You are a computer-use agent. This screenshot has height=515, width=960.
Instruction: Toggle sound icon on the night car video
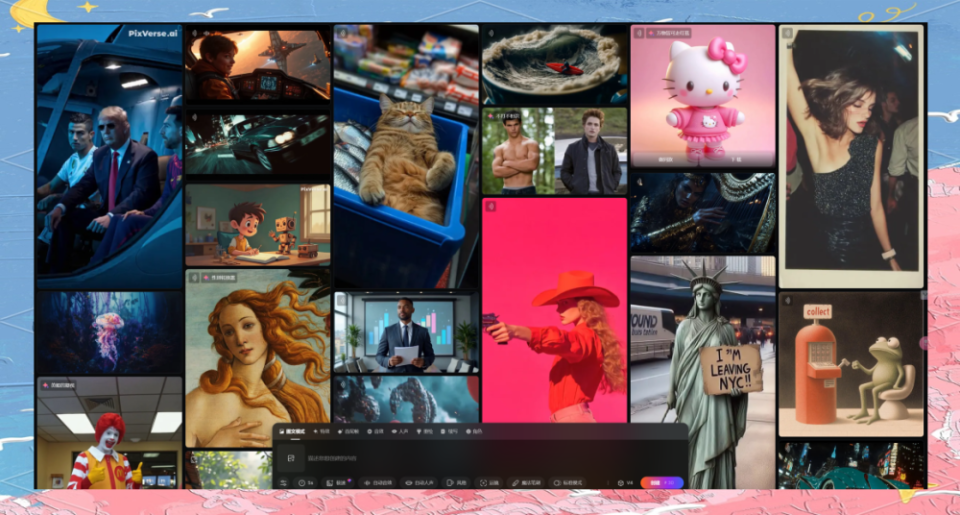tap(195, 118)
